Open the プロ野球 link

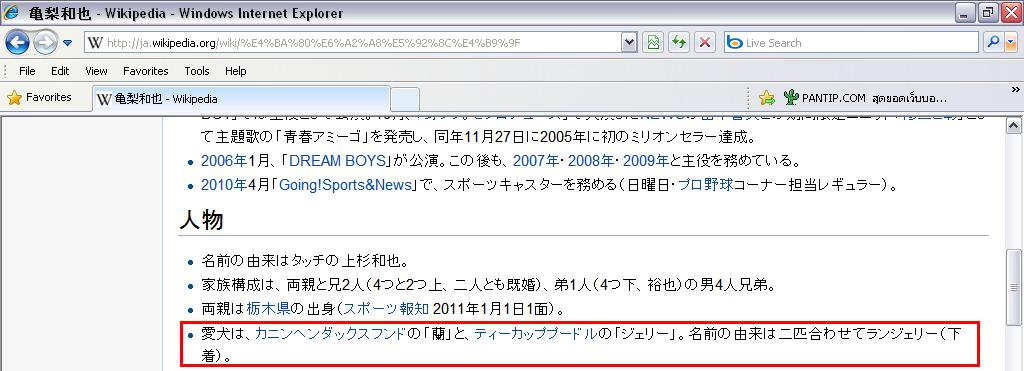[x=705, y=186]
